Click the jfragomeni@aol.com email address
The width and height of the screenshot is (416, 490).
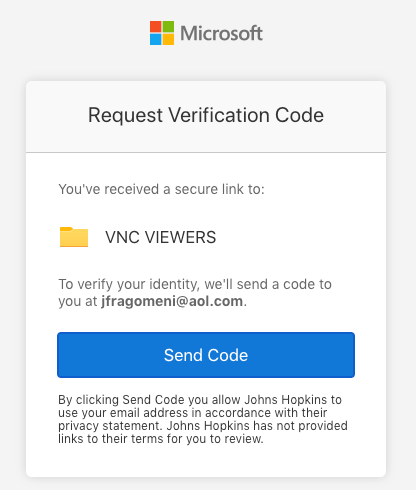[x=172, y=301]
